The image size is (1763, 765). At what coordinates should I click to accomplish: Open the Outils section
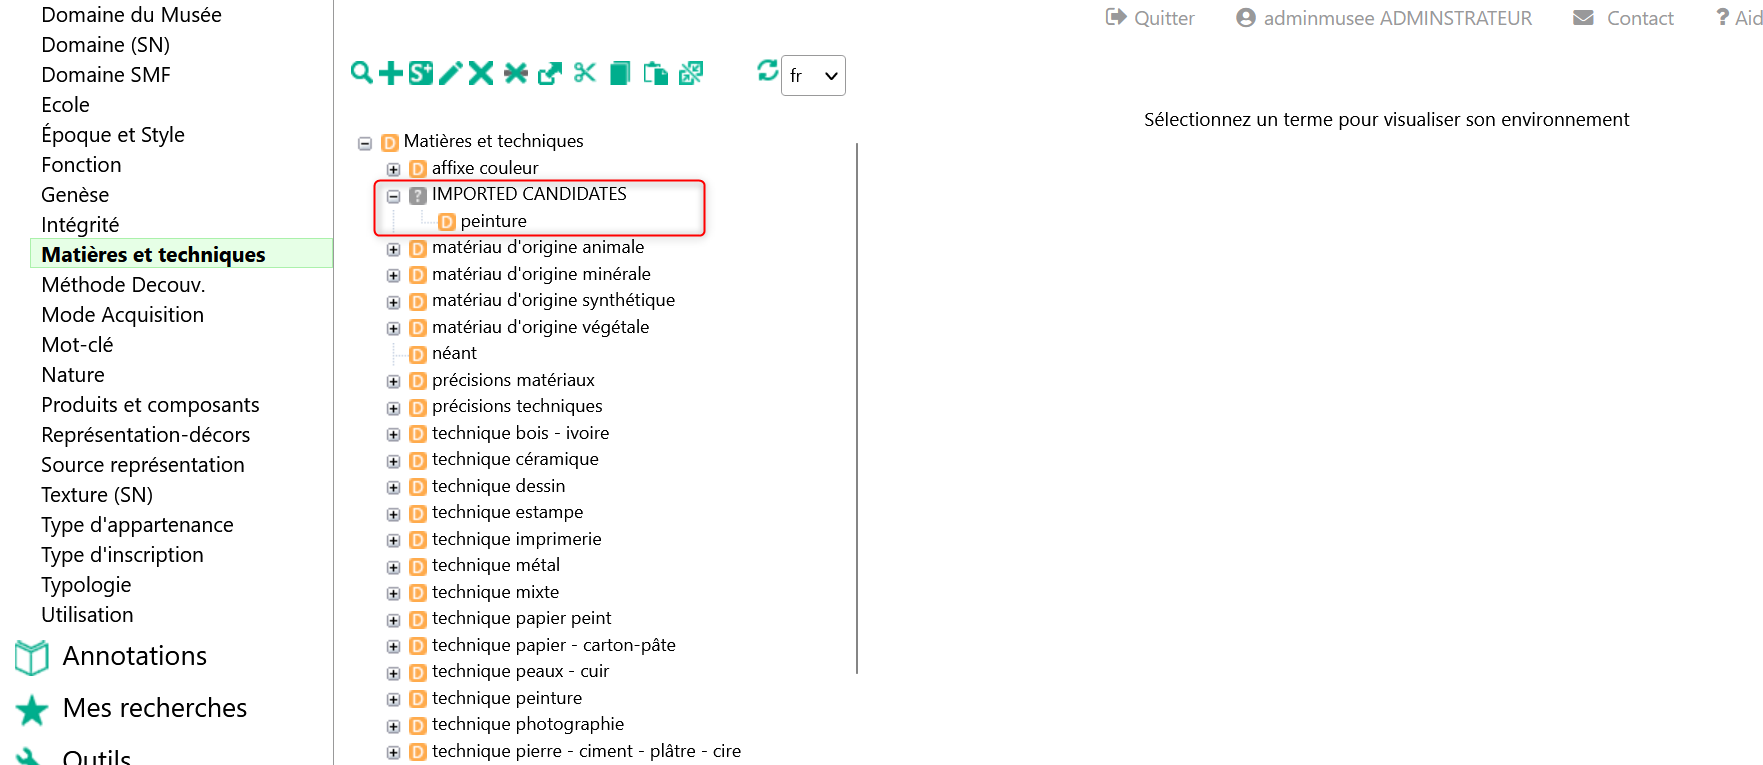tap(97, 757)
